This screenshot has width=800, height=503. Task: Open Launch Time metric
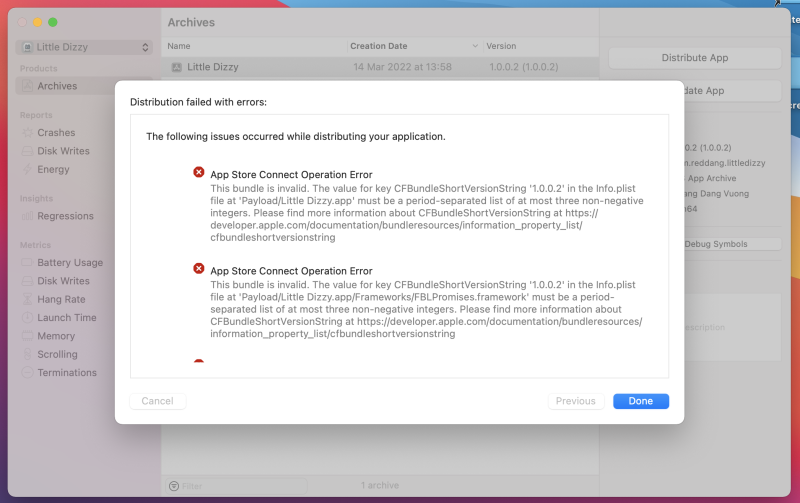point(67,318)
